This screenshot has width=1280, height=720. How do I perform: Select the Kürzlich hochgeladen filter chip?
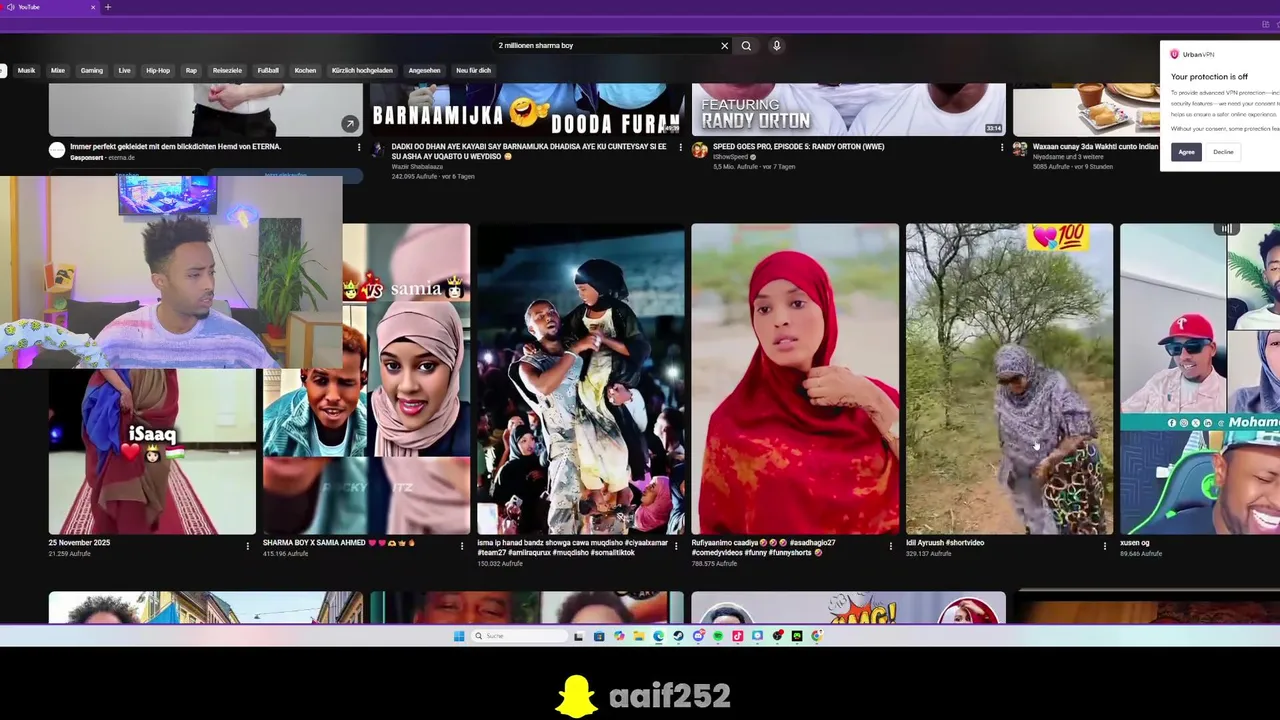point(362,71)
